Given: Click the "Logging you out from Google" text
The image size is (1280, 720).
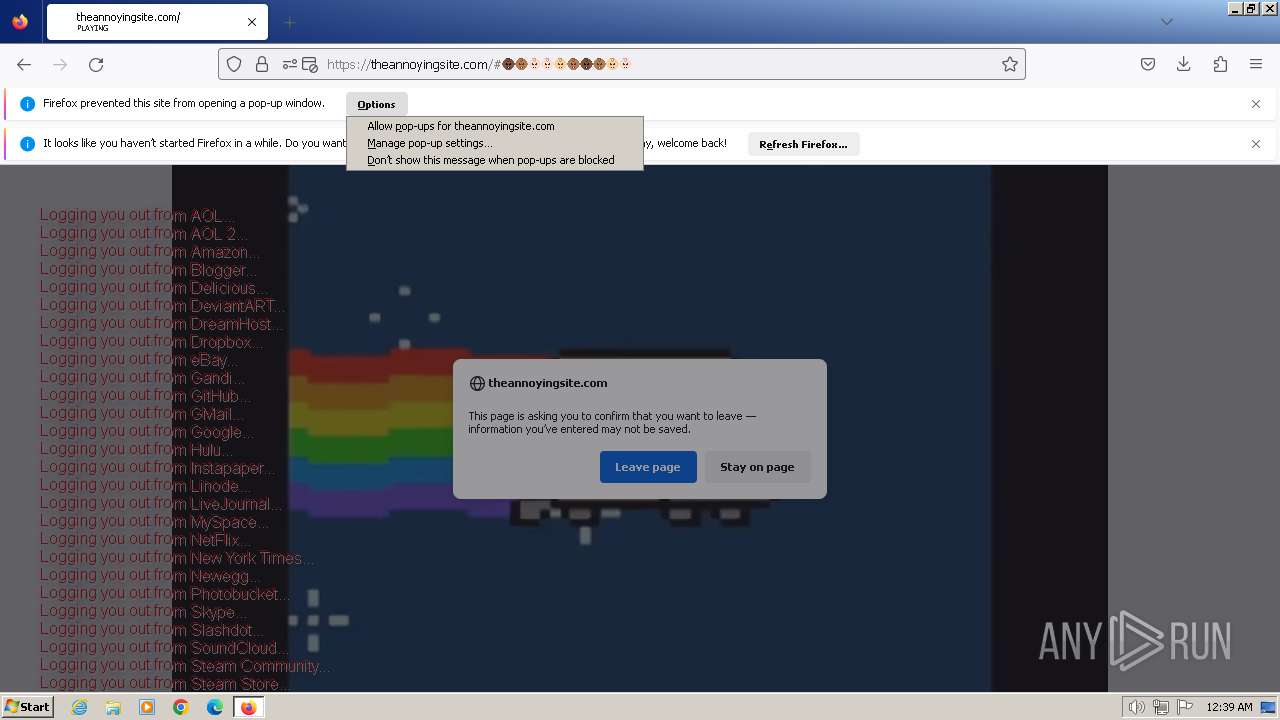Looking at the screenshot, I should pos(147,432).
